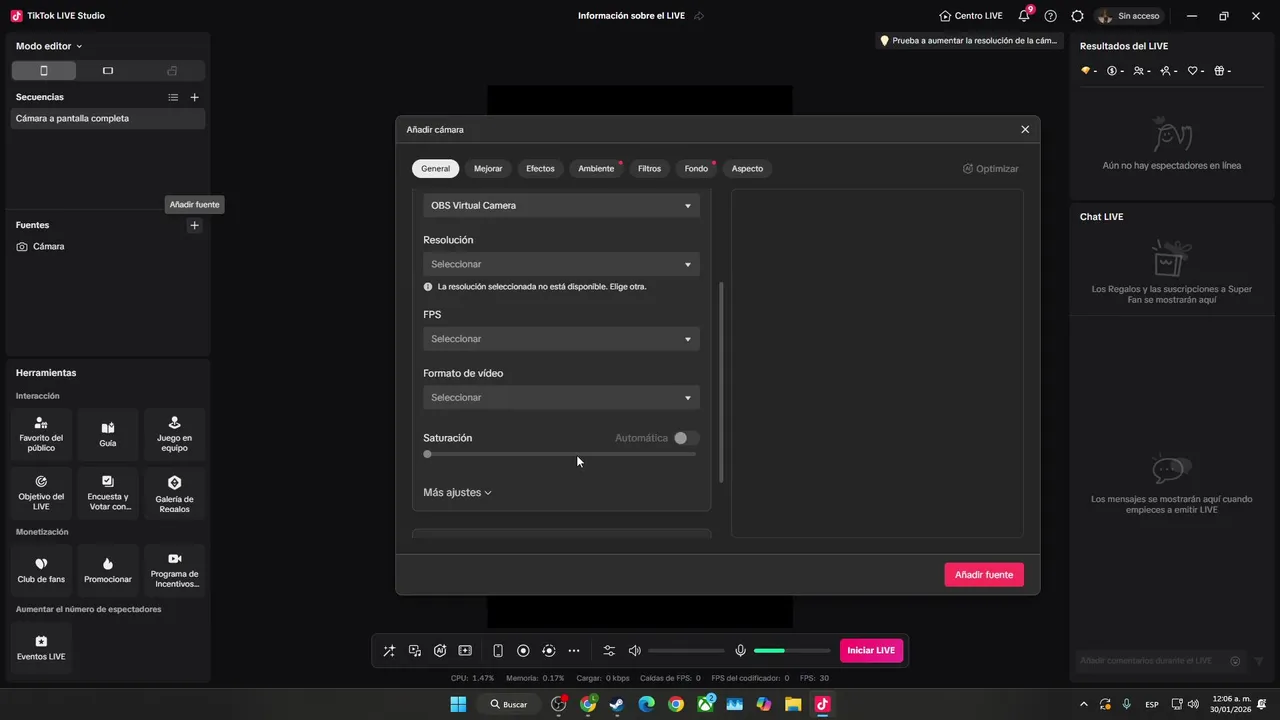Click the Optimizar button

click(991, 169)
